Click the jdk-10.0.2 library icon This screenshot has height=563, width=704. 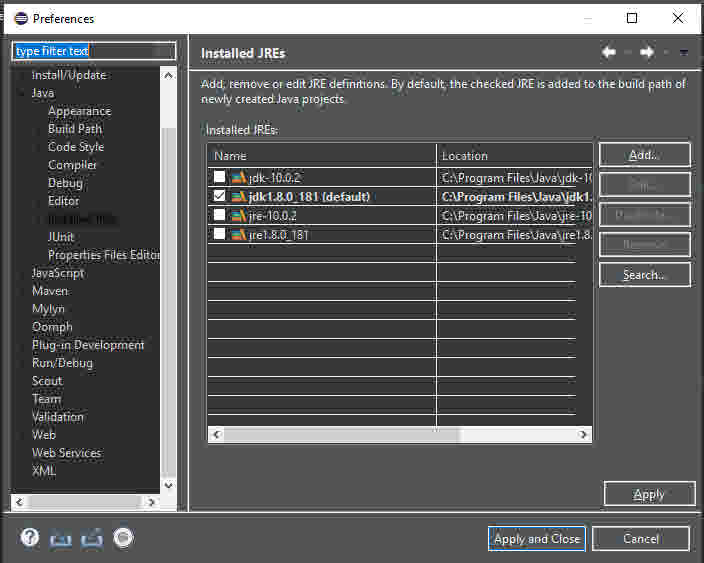click(238, 177)
